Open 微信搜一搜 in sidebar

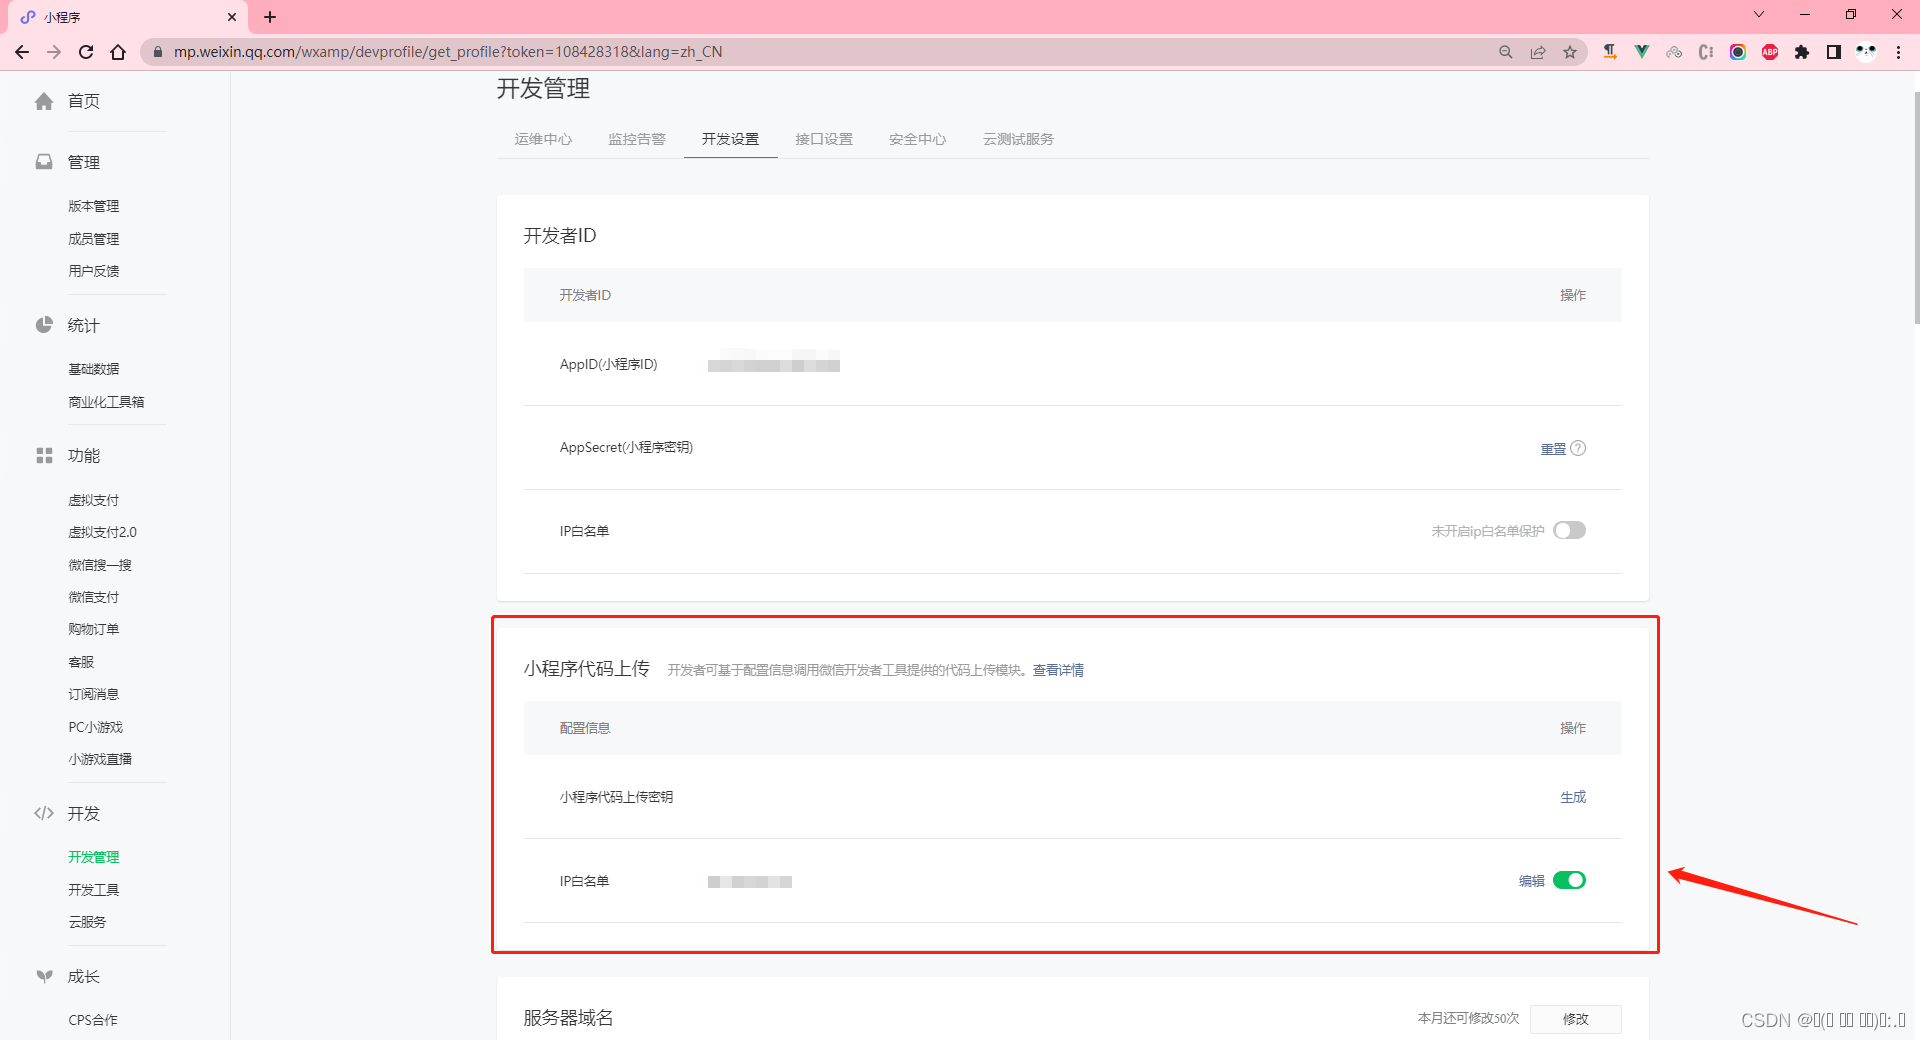(100, 565)
